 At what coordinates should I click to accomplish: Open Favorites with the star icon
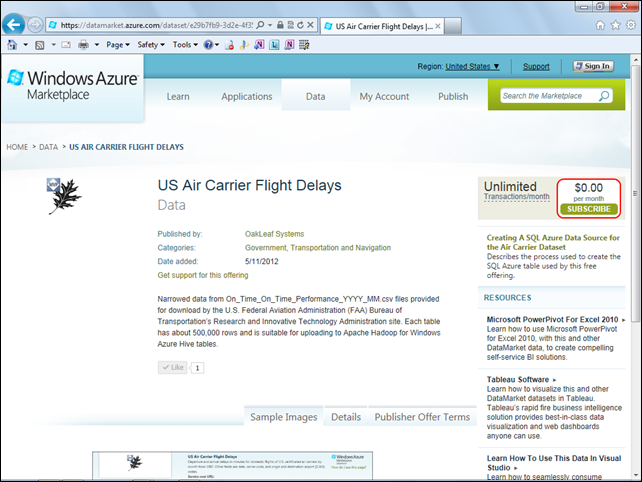point(615,25)
